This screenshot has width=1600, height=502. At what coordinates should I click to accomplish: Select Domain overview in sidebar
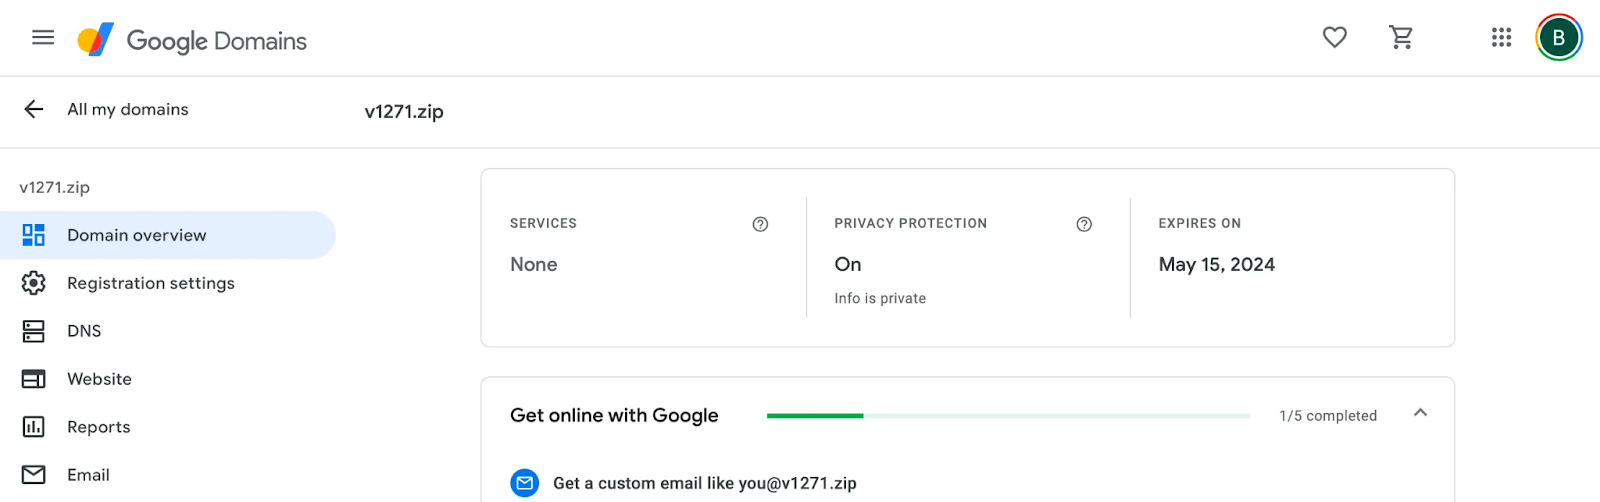[137, 235]
